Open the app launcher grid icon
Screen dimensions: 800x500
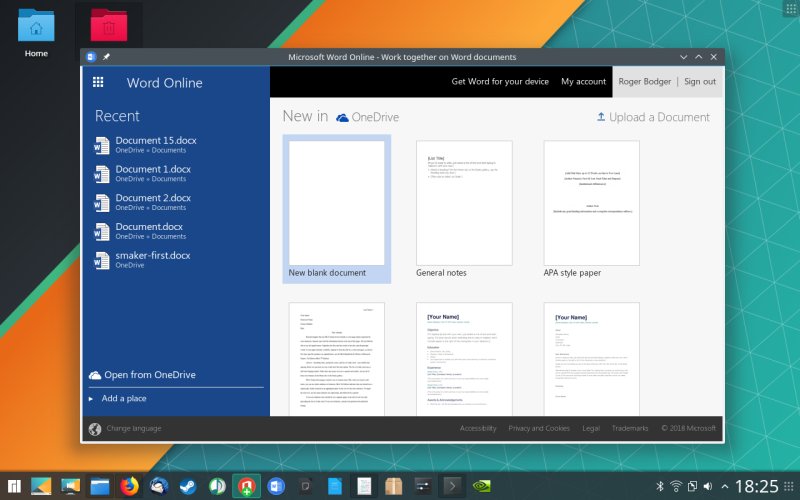coord(98,82)
